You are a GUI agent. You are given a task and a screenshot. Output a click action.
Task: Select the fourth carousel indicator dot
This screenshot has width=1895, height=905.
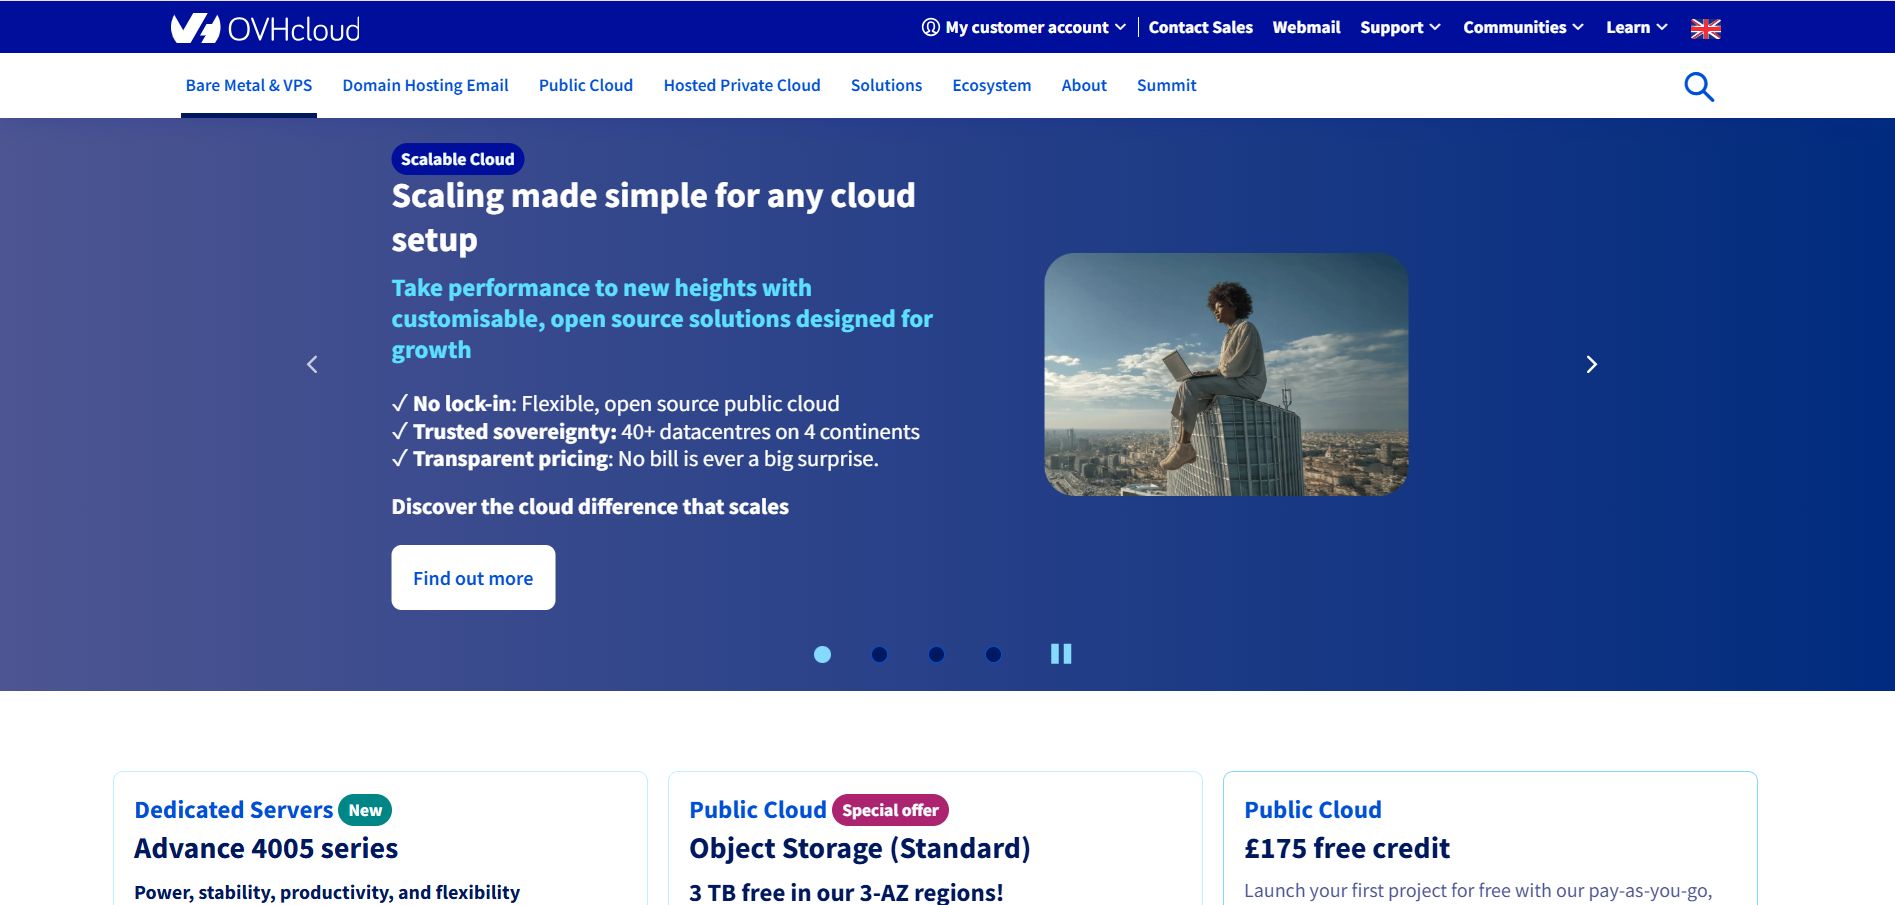point(992,653)
